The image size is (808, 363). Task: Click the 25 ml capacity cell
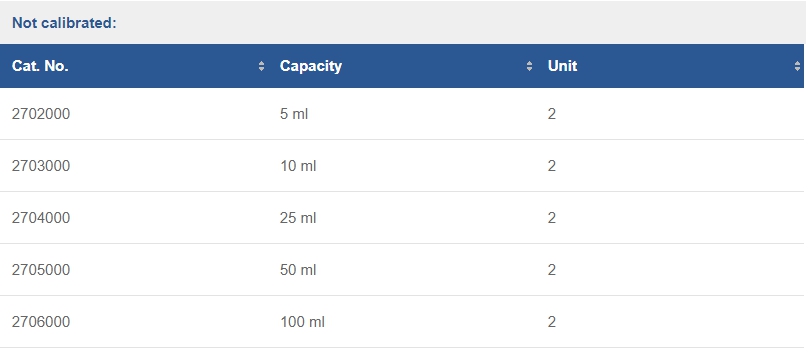point(298,218)
